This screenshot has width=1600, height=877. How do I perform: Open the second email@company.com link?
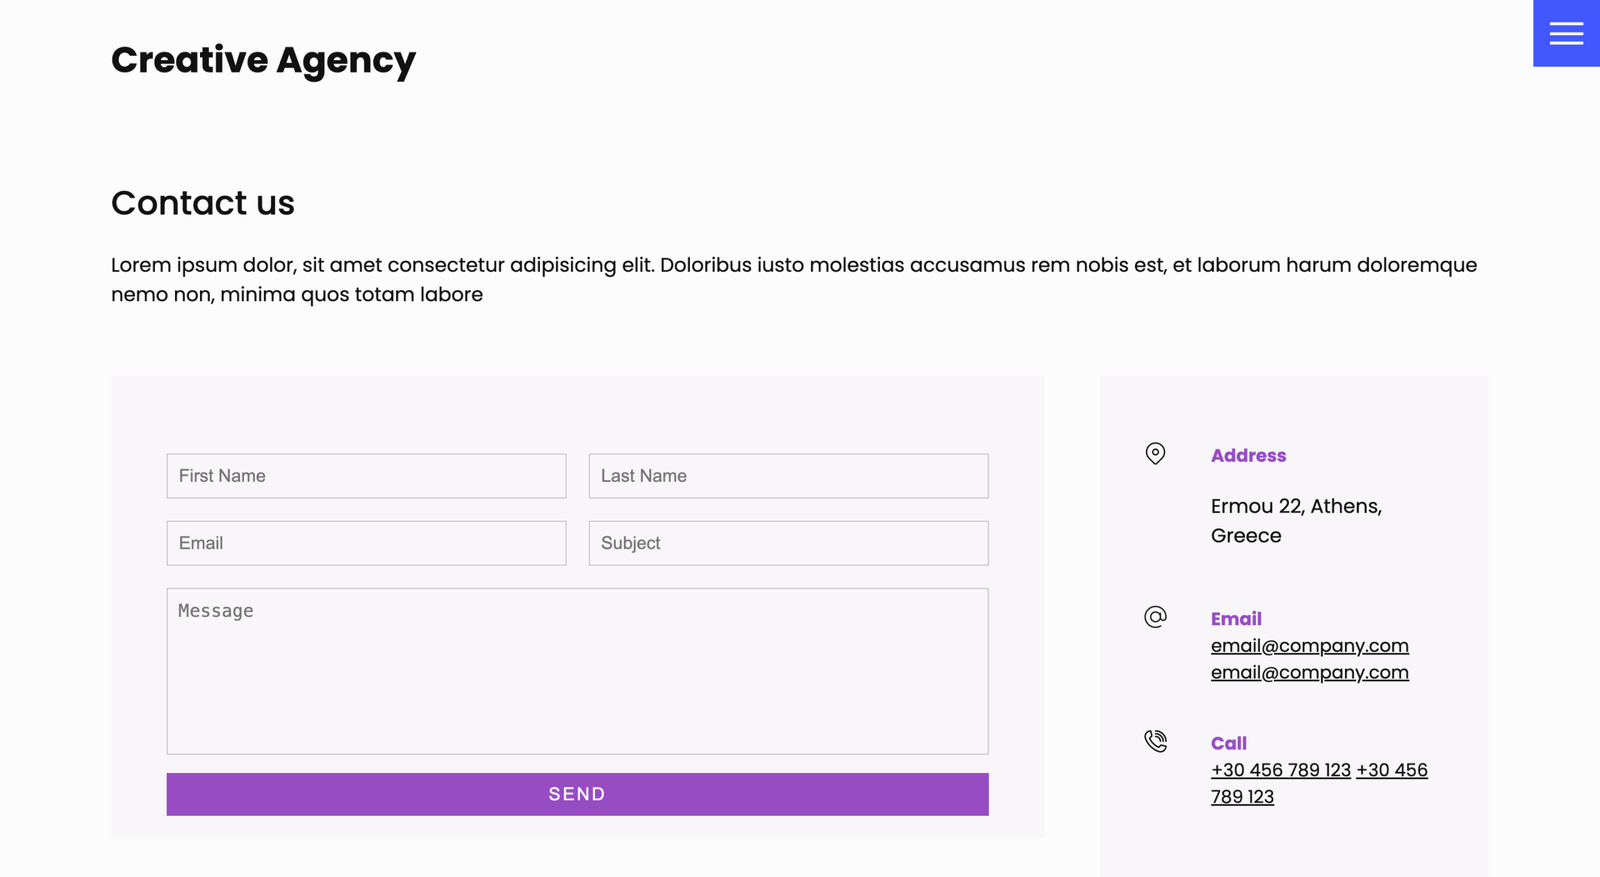(1309, 673)
